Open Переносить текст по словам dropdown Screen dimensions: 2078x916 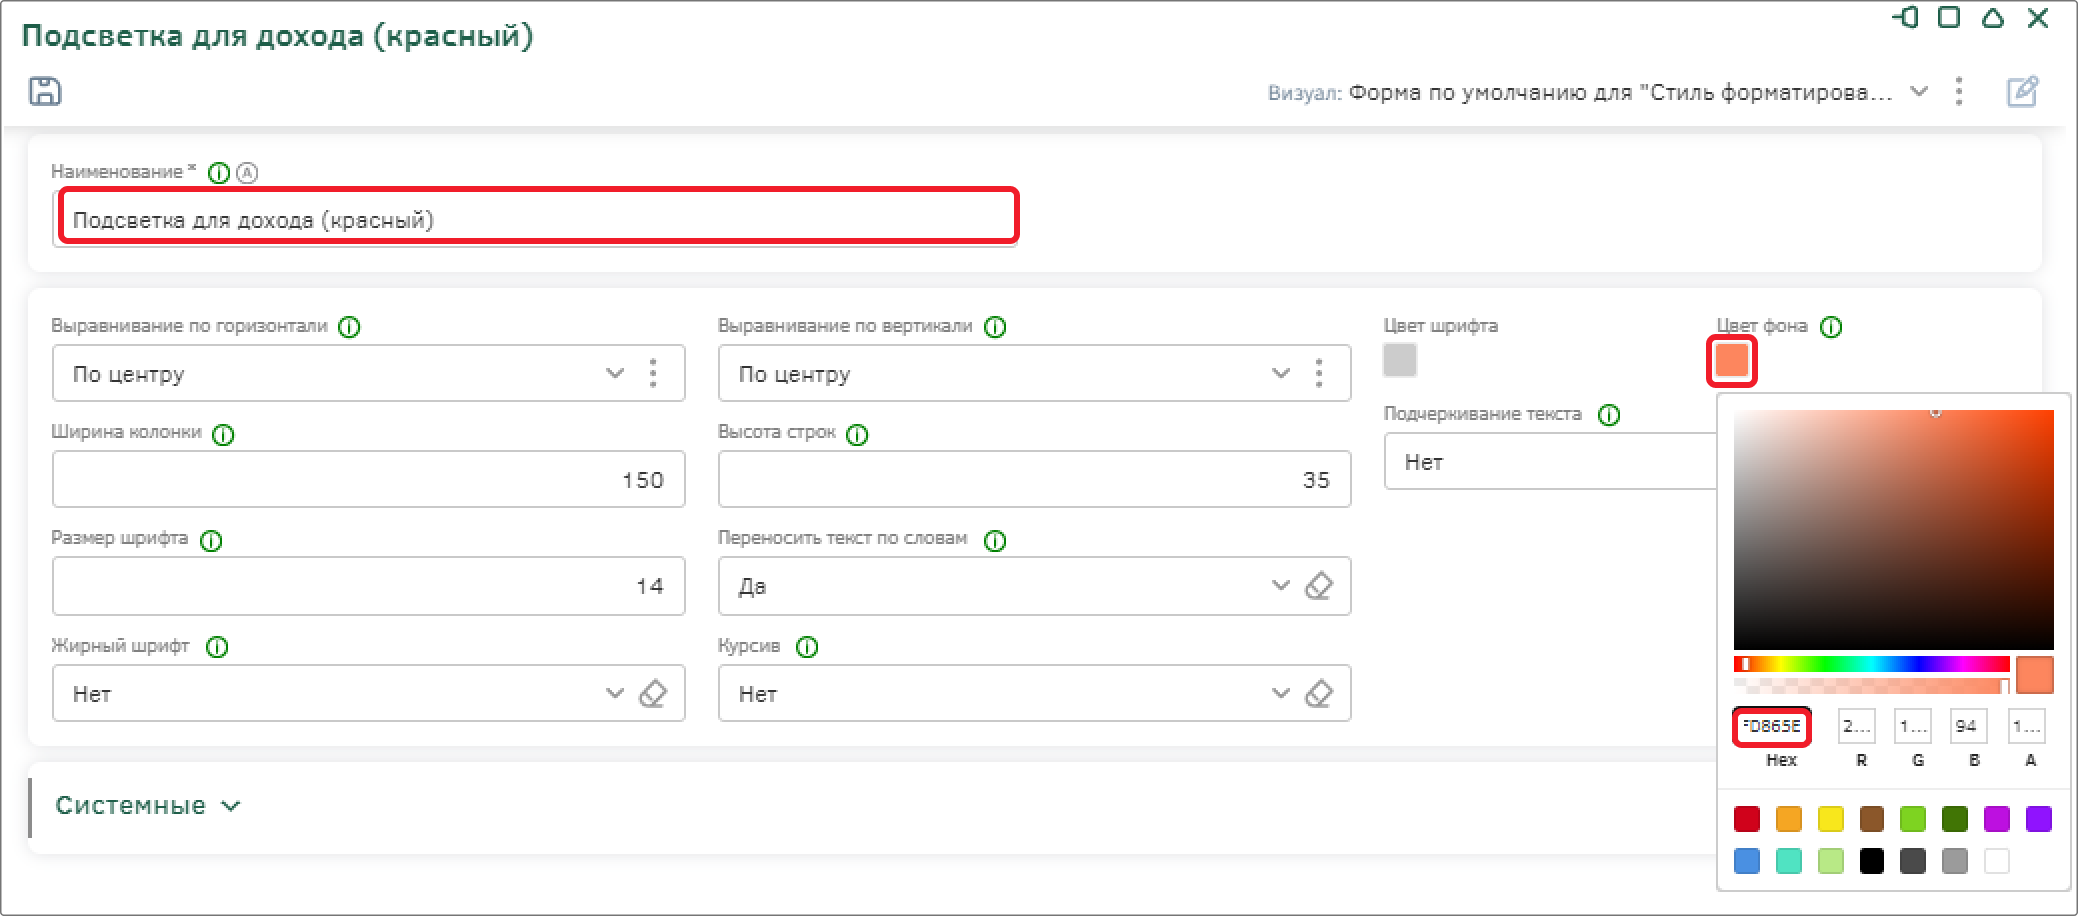pyautogui.click(x=1280, y=585)
